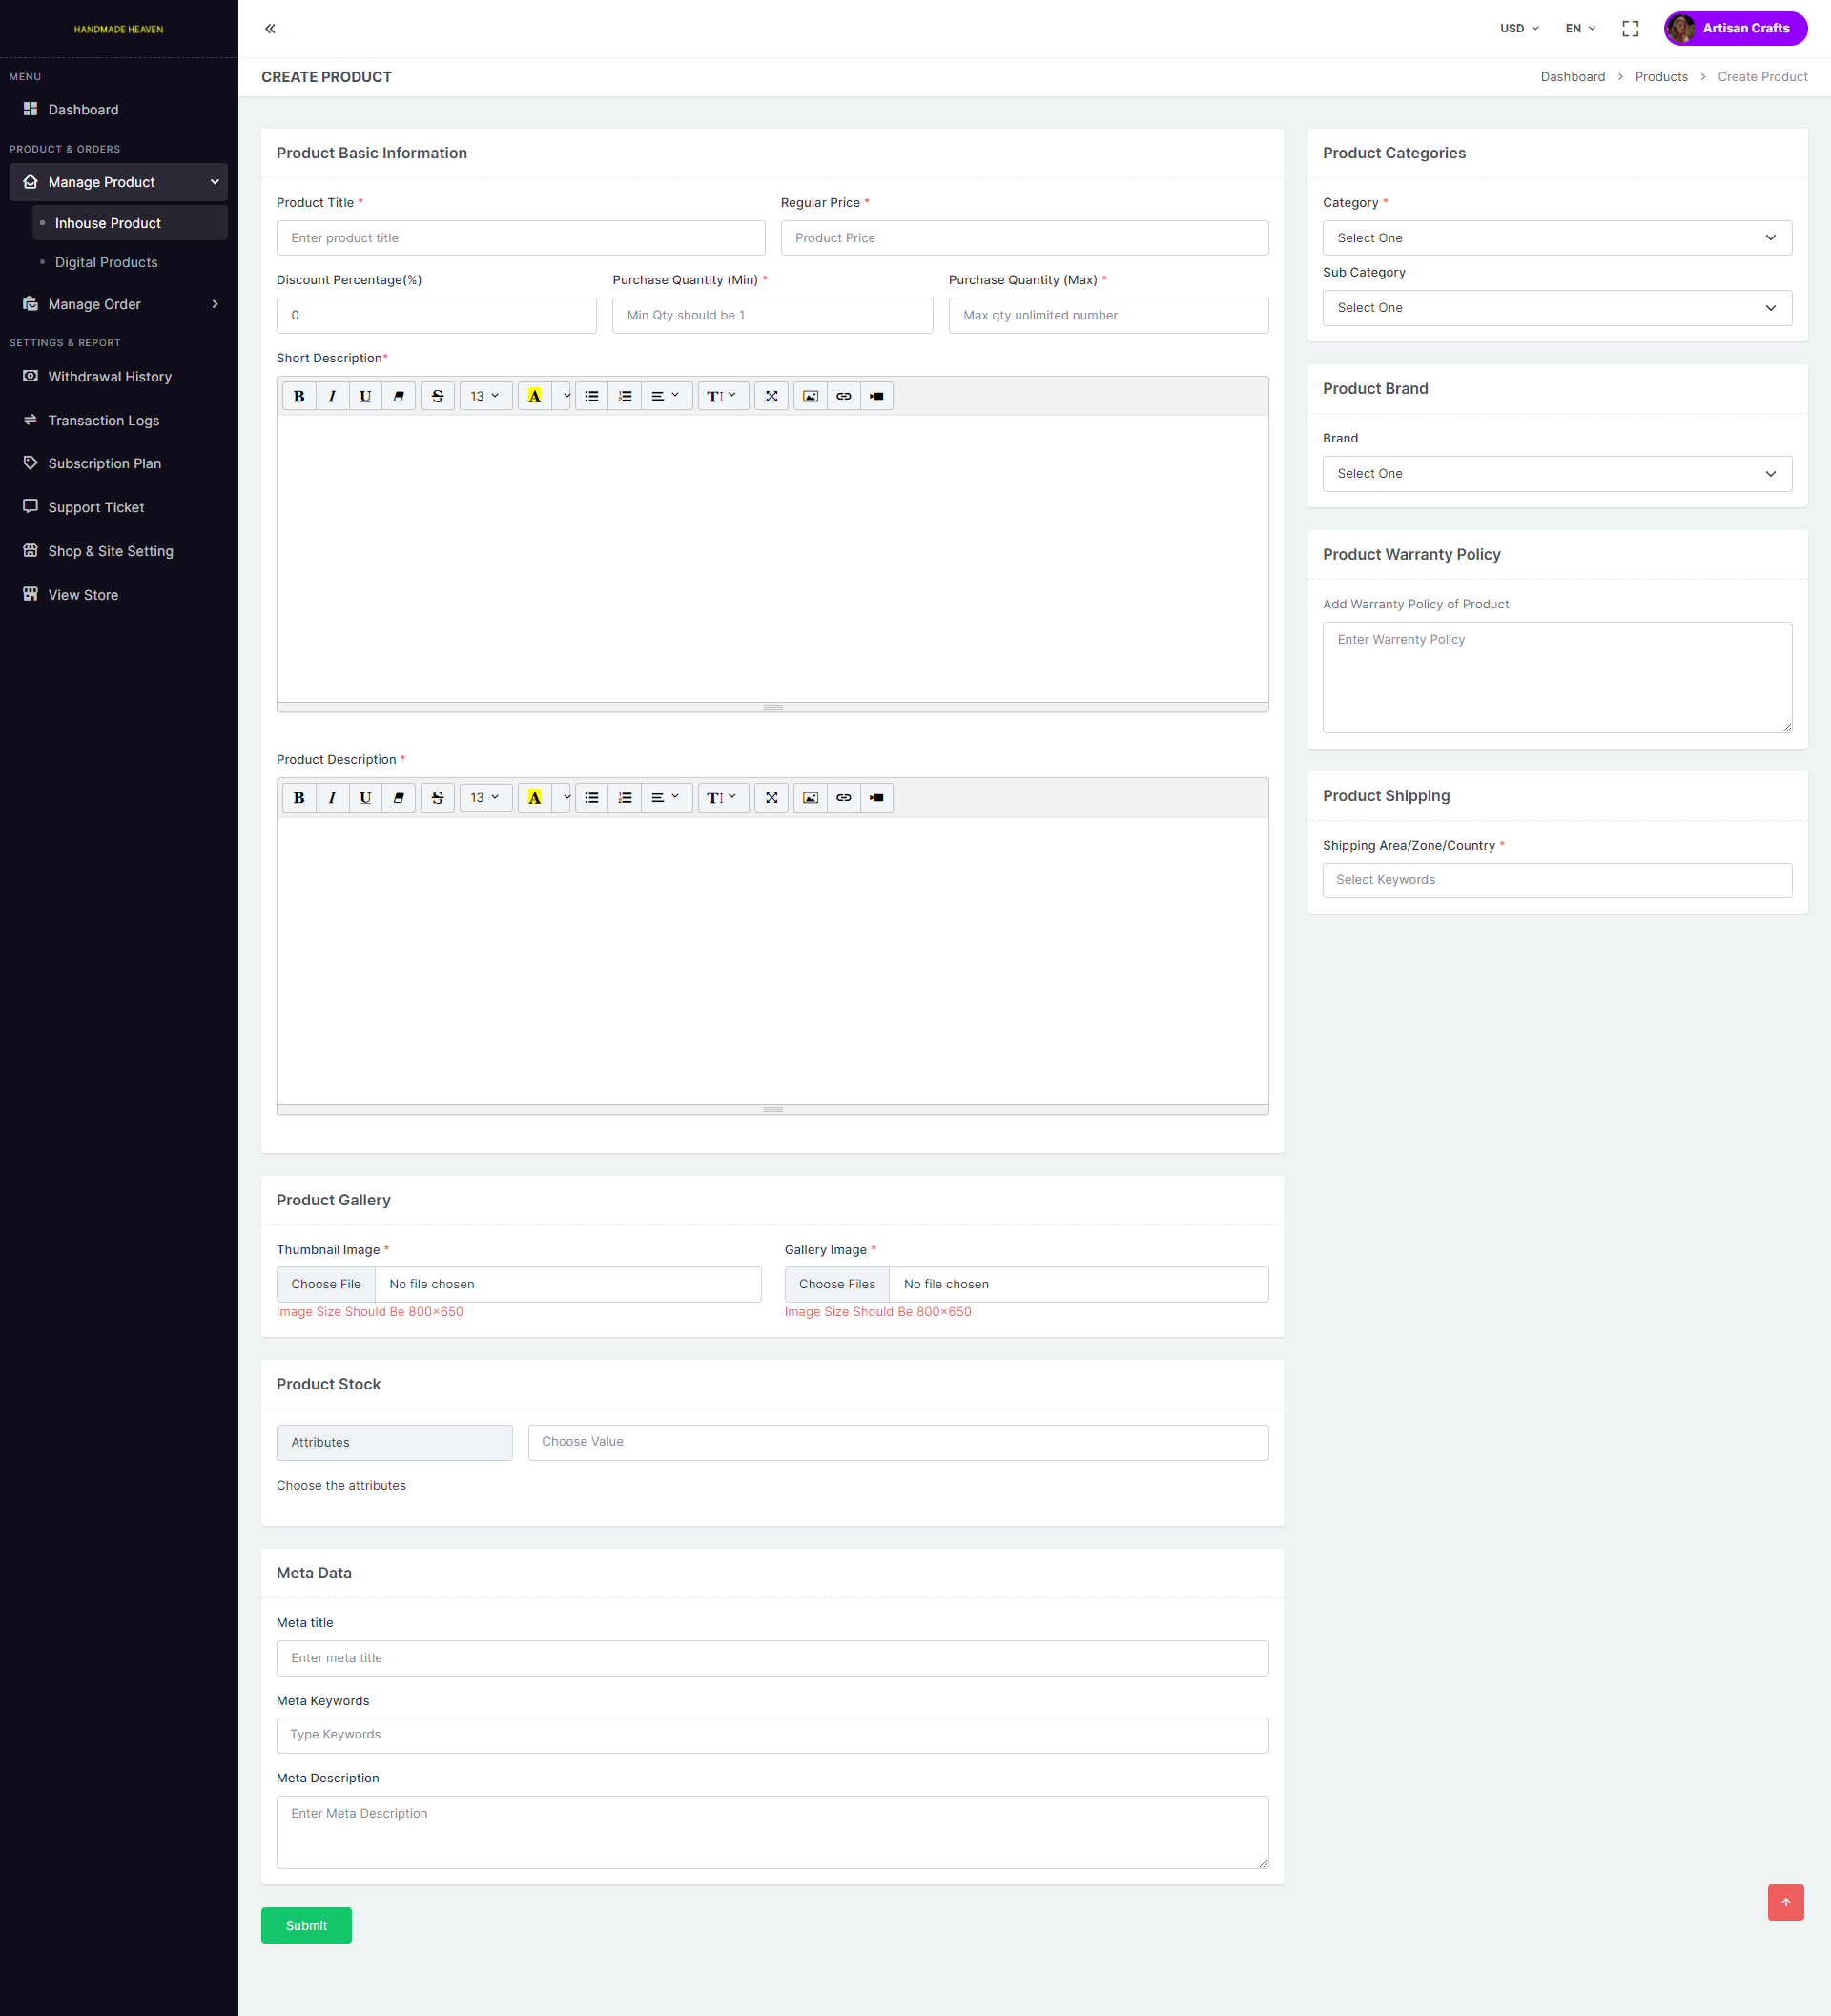Click the browser fullscreen icon in header
Viewport: 1831px width, 2016px height.
[1630, 28]
